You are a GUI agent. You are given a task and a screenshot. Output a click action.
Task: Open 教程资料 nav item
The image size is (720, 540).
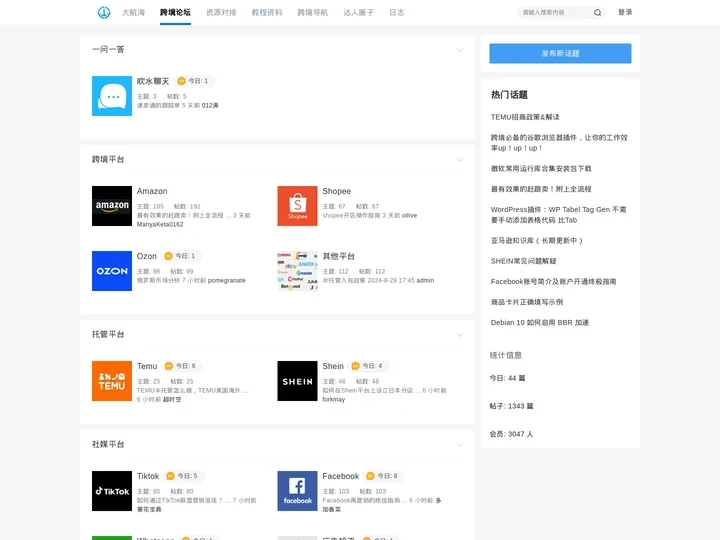267,12
